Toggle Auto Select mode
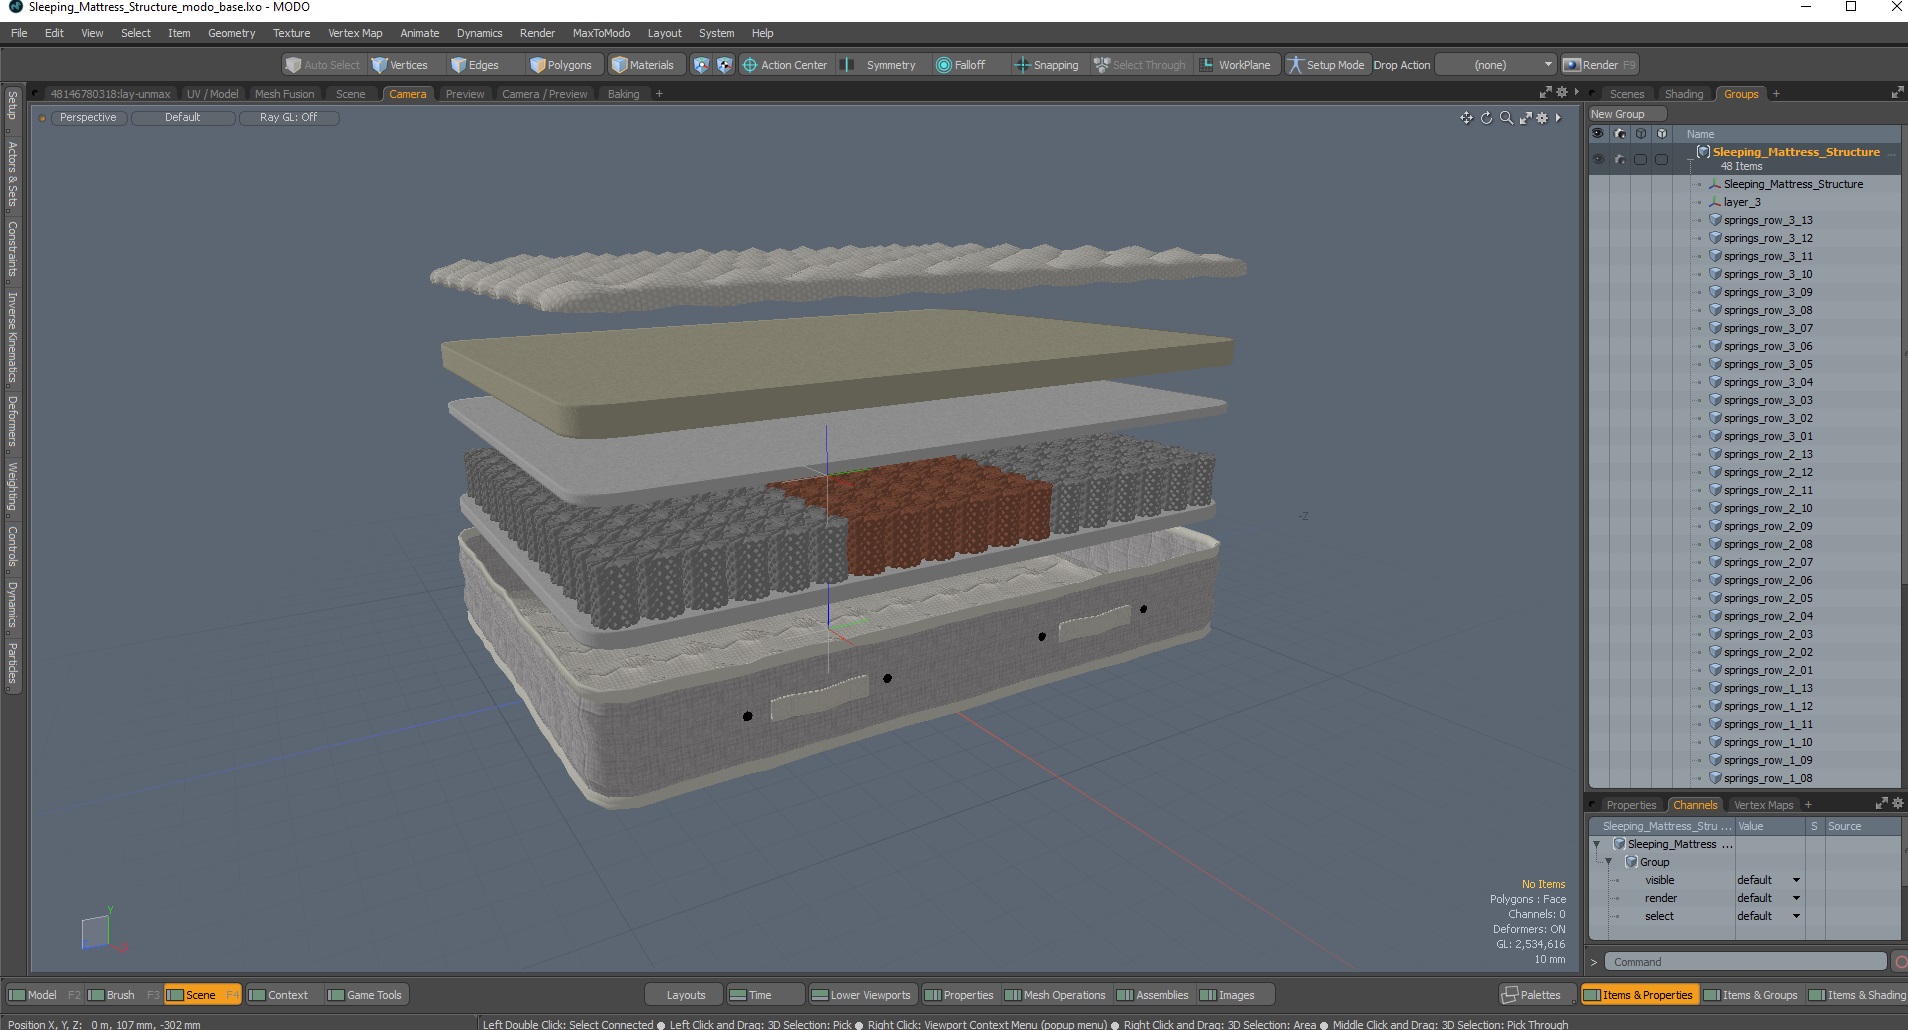 (323, 65)
